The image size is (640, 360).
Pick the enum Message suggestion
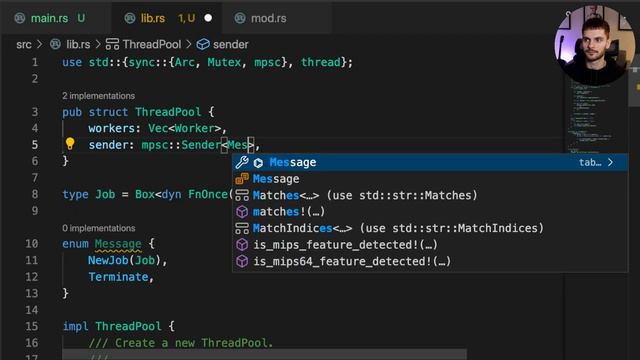tap(430, 179)
